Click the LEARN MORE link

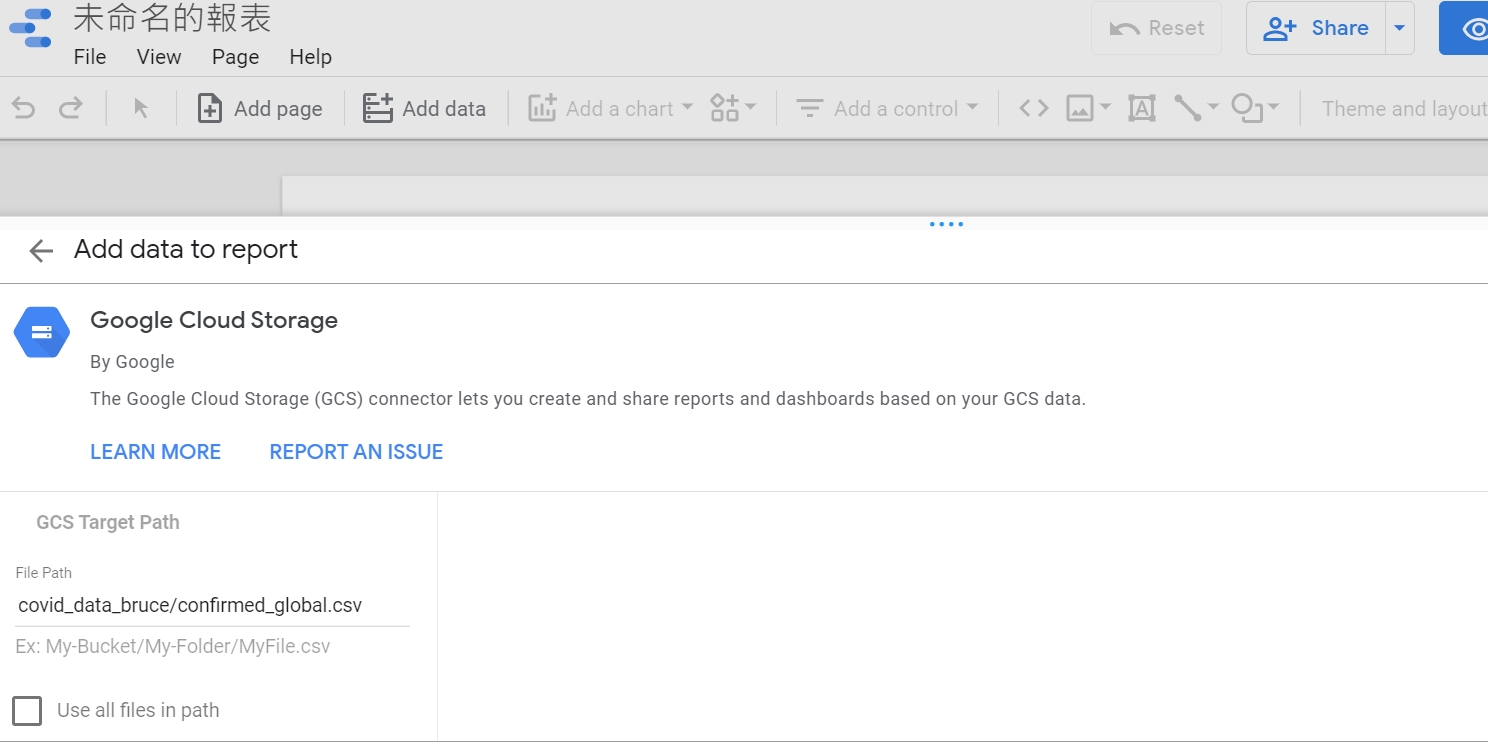click(x=156, y=452)
